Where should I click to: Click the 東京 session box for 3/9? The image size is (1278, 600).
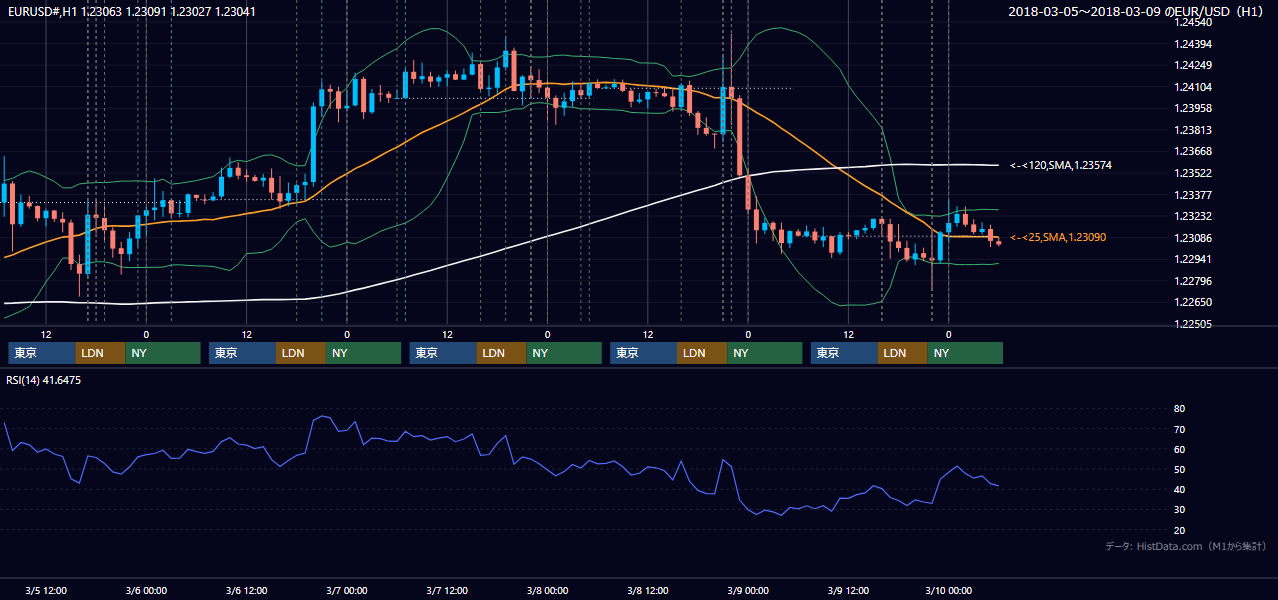tap(845, 353)
